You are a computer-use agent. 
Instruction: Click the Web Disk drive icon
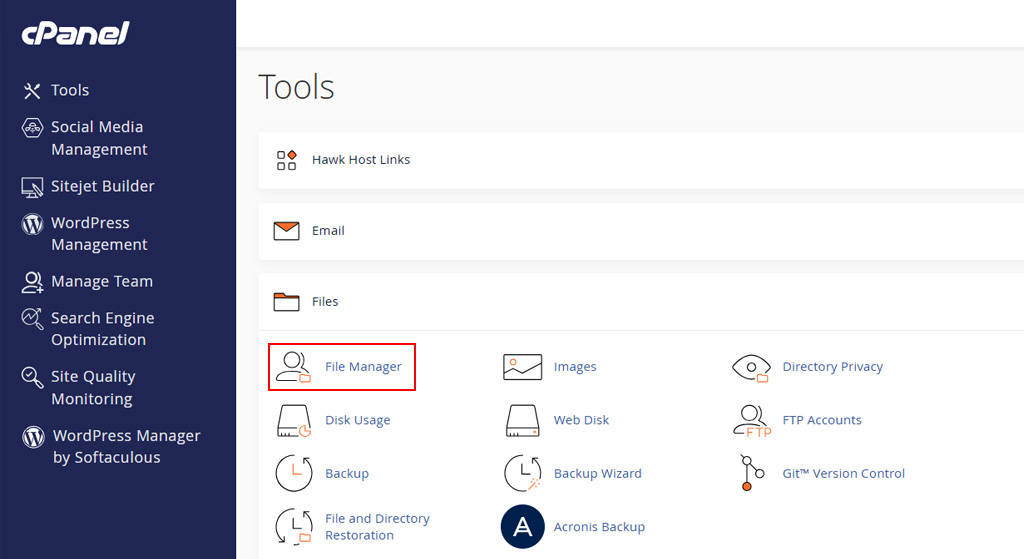point(522,421)
